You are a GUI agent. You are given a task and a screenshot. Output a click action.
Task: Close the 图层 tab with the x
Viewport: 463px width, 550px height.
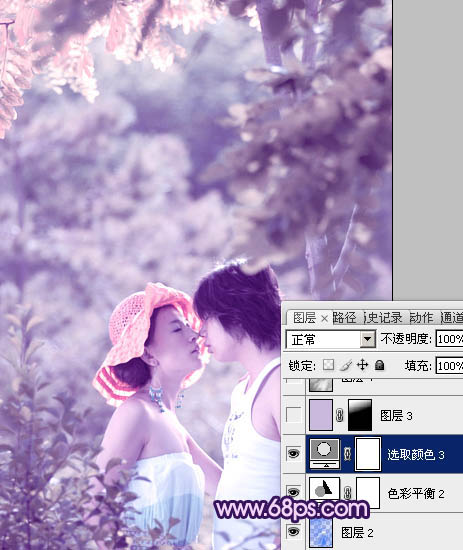click(324, 319)
